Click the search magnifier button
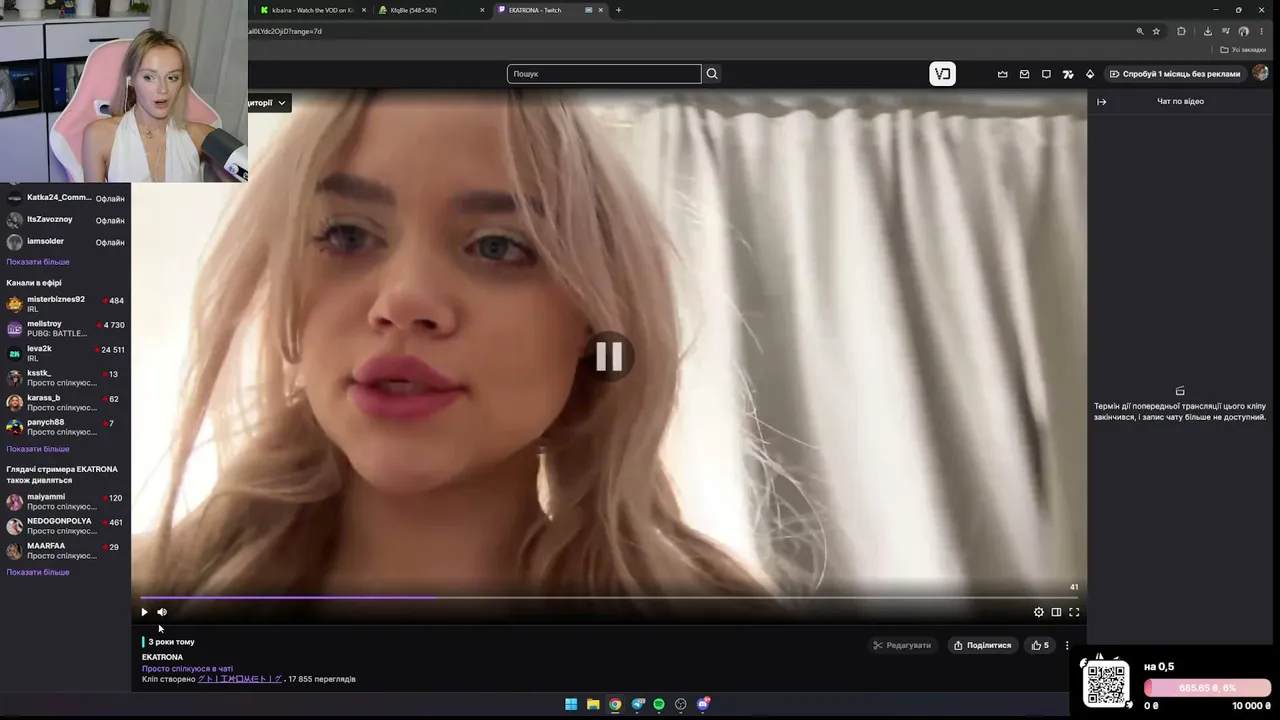Screen dimensions: 1280x720 [x=712, y=74]
